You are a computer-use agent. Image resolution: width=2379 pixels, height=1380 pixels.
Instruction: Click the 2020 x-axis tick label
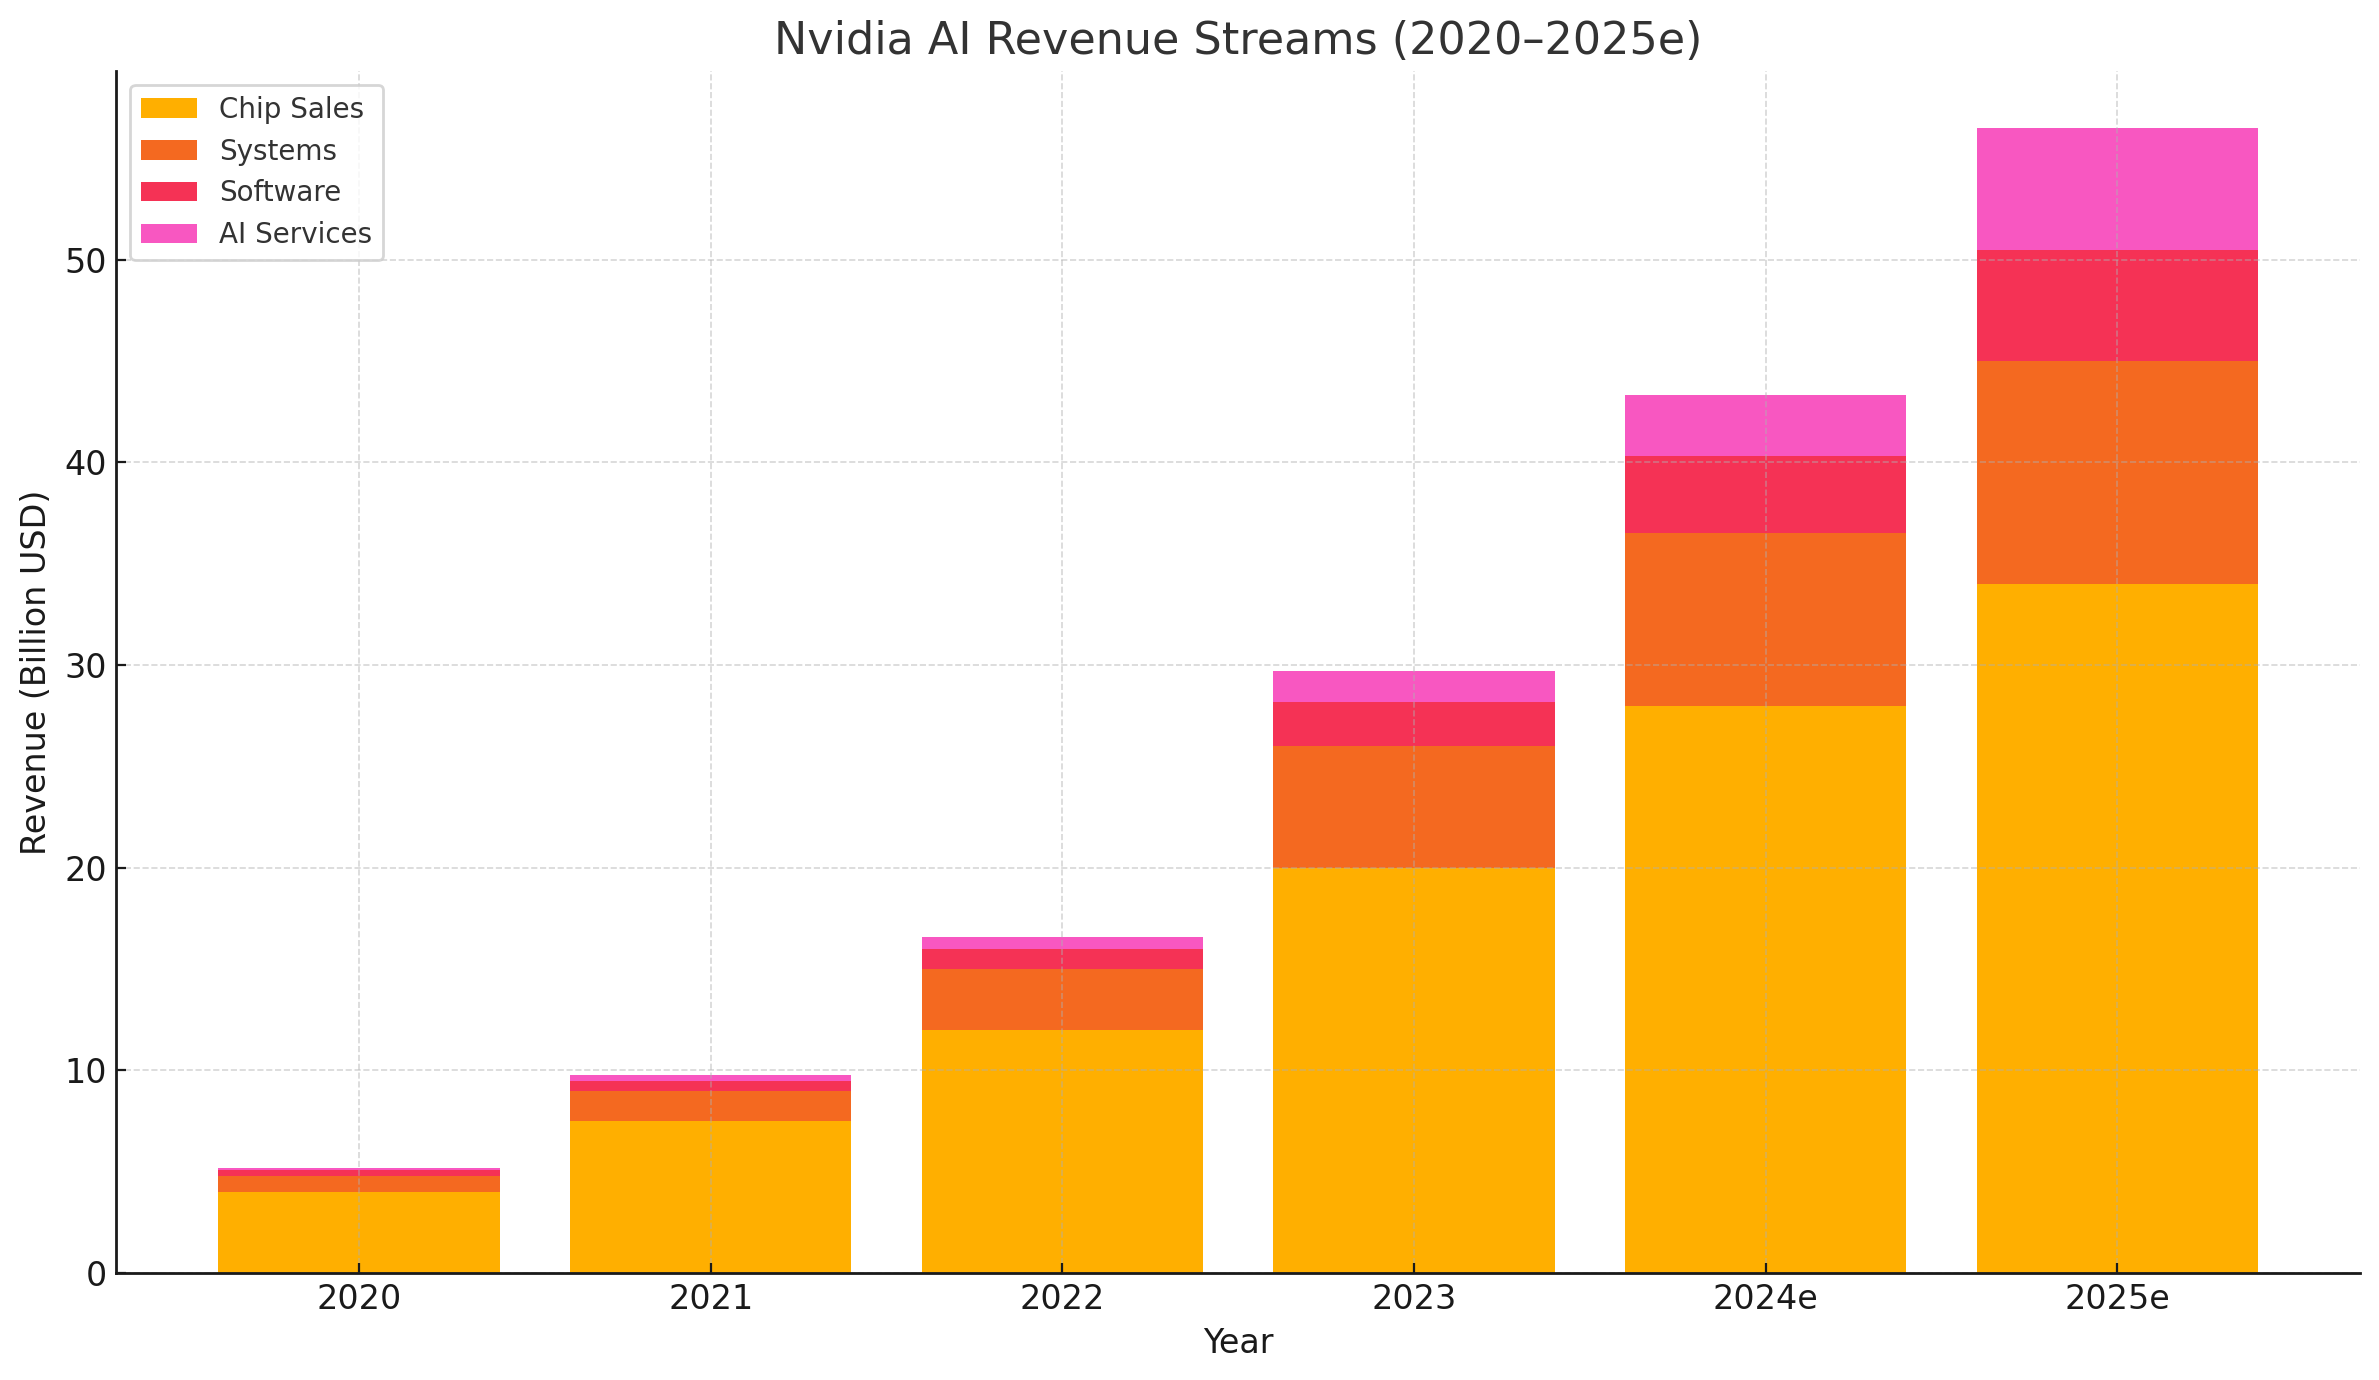pos(359,1298)
